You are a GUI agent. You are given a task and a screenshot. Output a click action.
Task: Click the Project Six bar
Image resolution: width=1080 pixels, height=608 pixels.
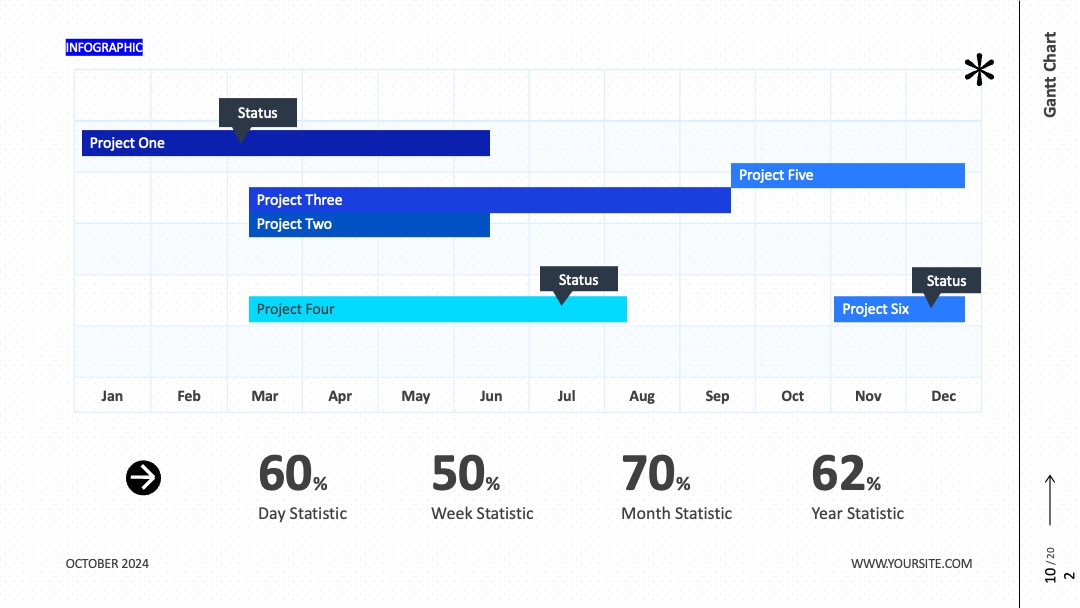click(900, 309)
